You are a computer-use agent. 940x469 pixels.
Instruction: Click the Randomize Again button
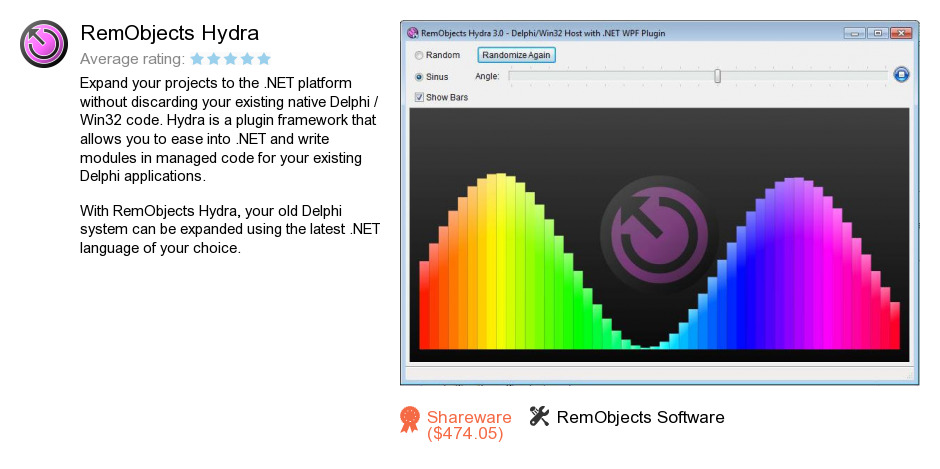pyautogui.click(x=516, y=55)
